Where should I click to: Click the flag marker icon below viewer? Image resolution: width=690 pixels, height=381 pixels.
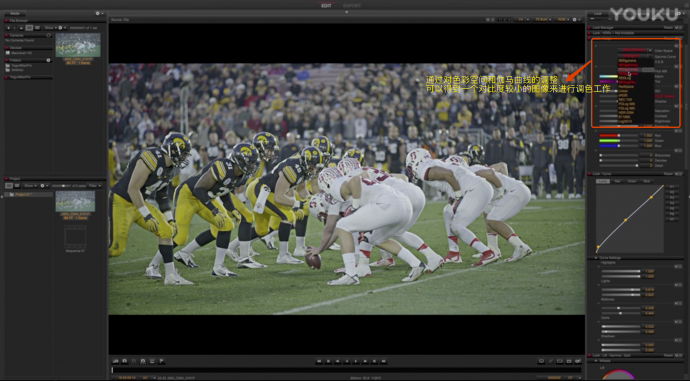[161, 361]
